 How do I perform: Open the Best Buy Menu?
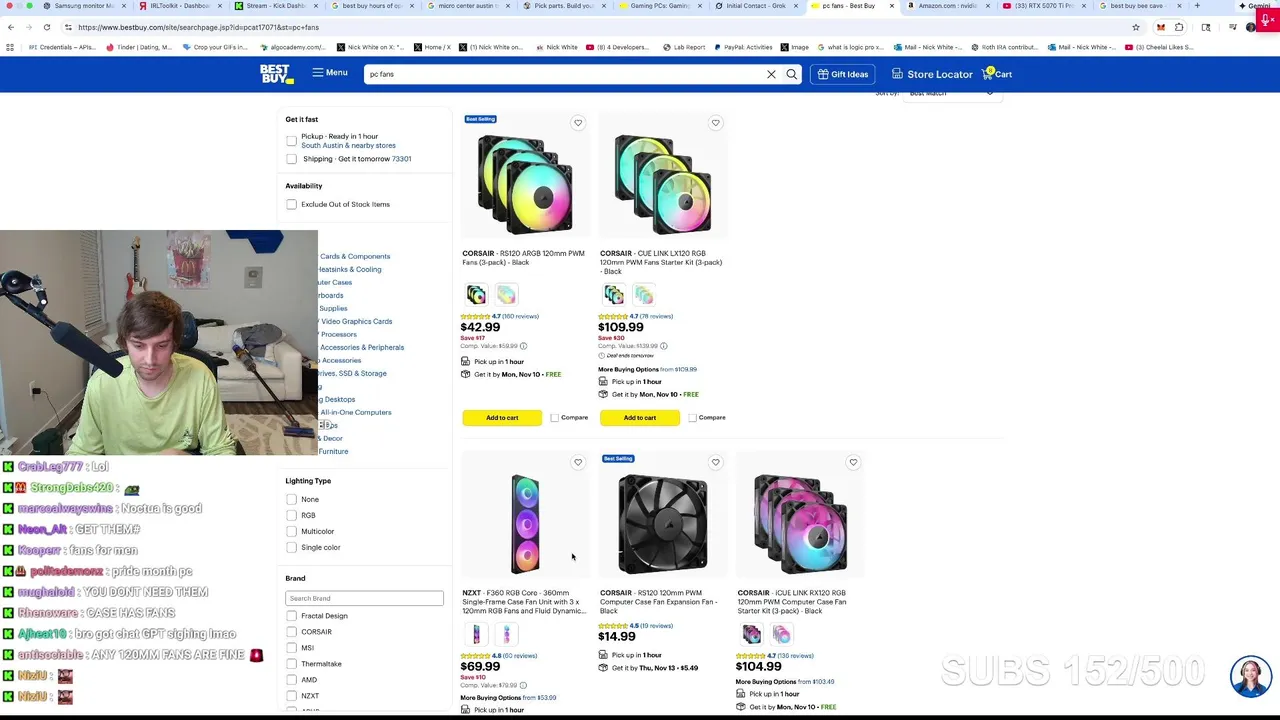point(330,73)
